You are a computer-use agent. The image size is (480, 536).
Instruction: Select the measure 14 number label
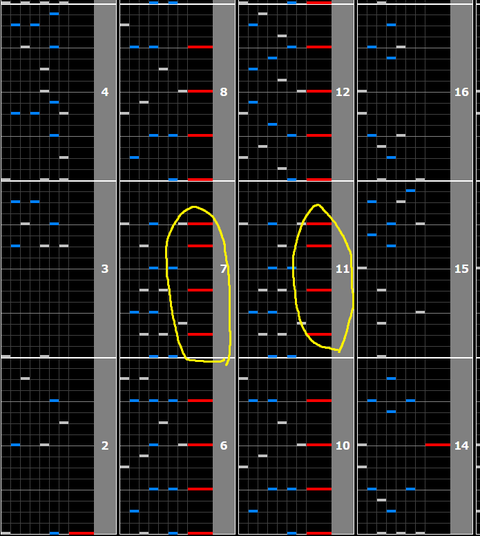point(462,446)
